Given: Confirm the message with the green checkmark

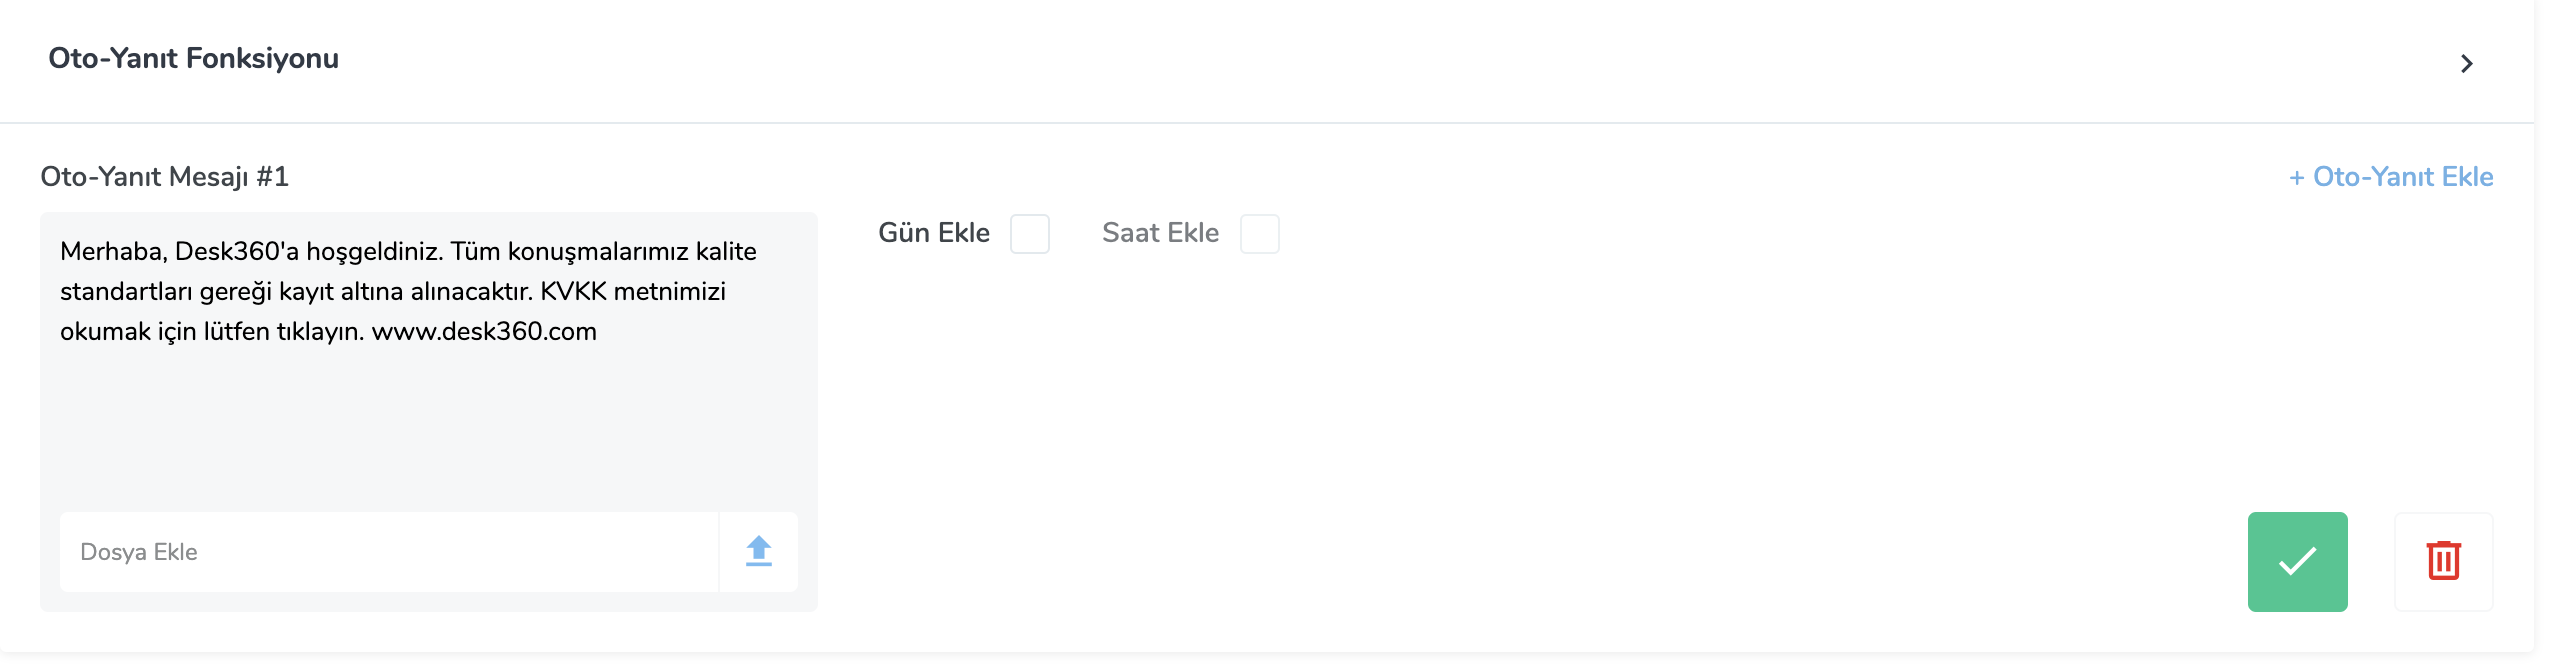Looking at the screenshot, I should [x=2297, y=561].
